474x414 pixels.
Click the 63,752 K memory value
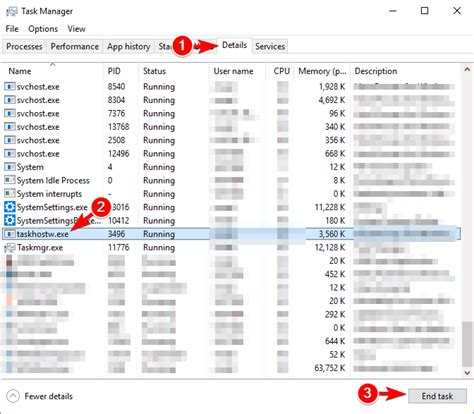(x=330, y=368)
